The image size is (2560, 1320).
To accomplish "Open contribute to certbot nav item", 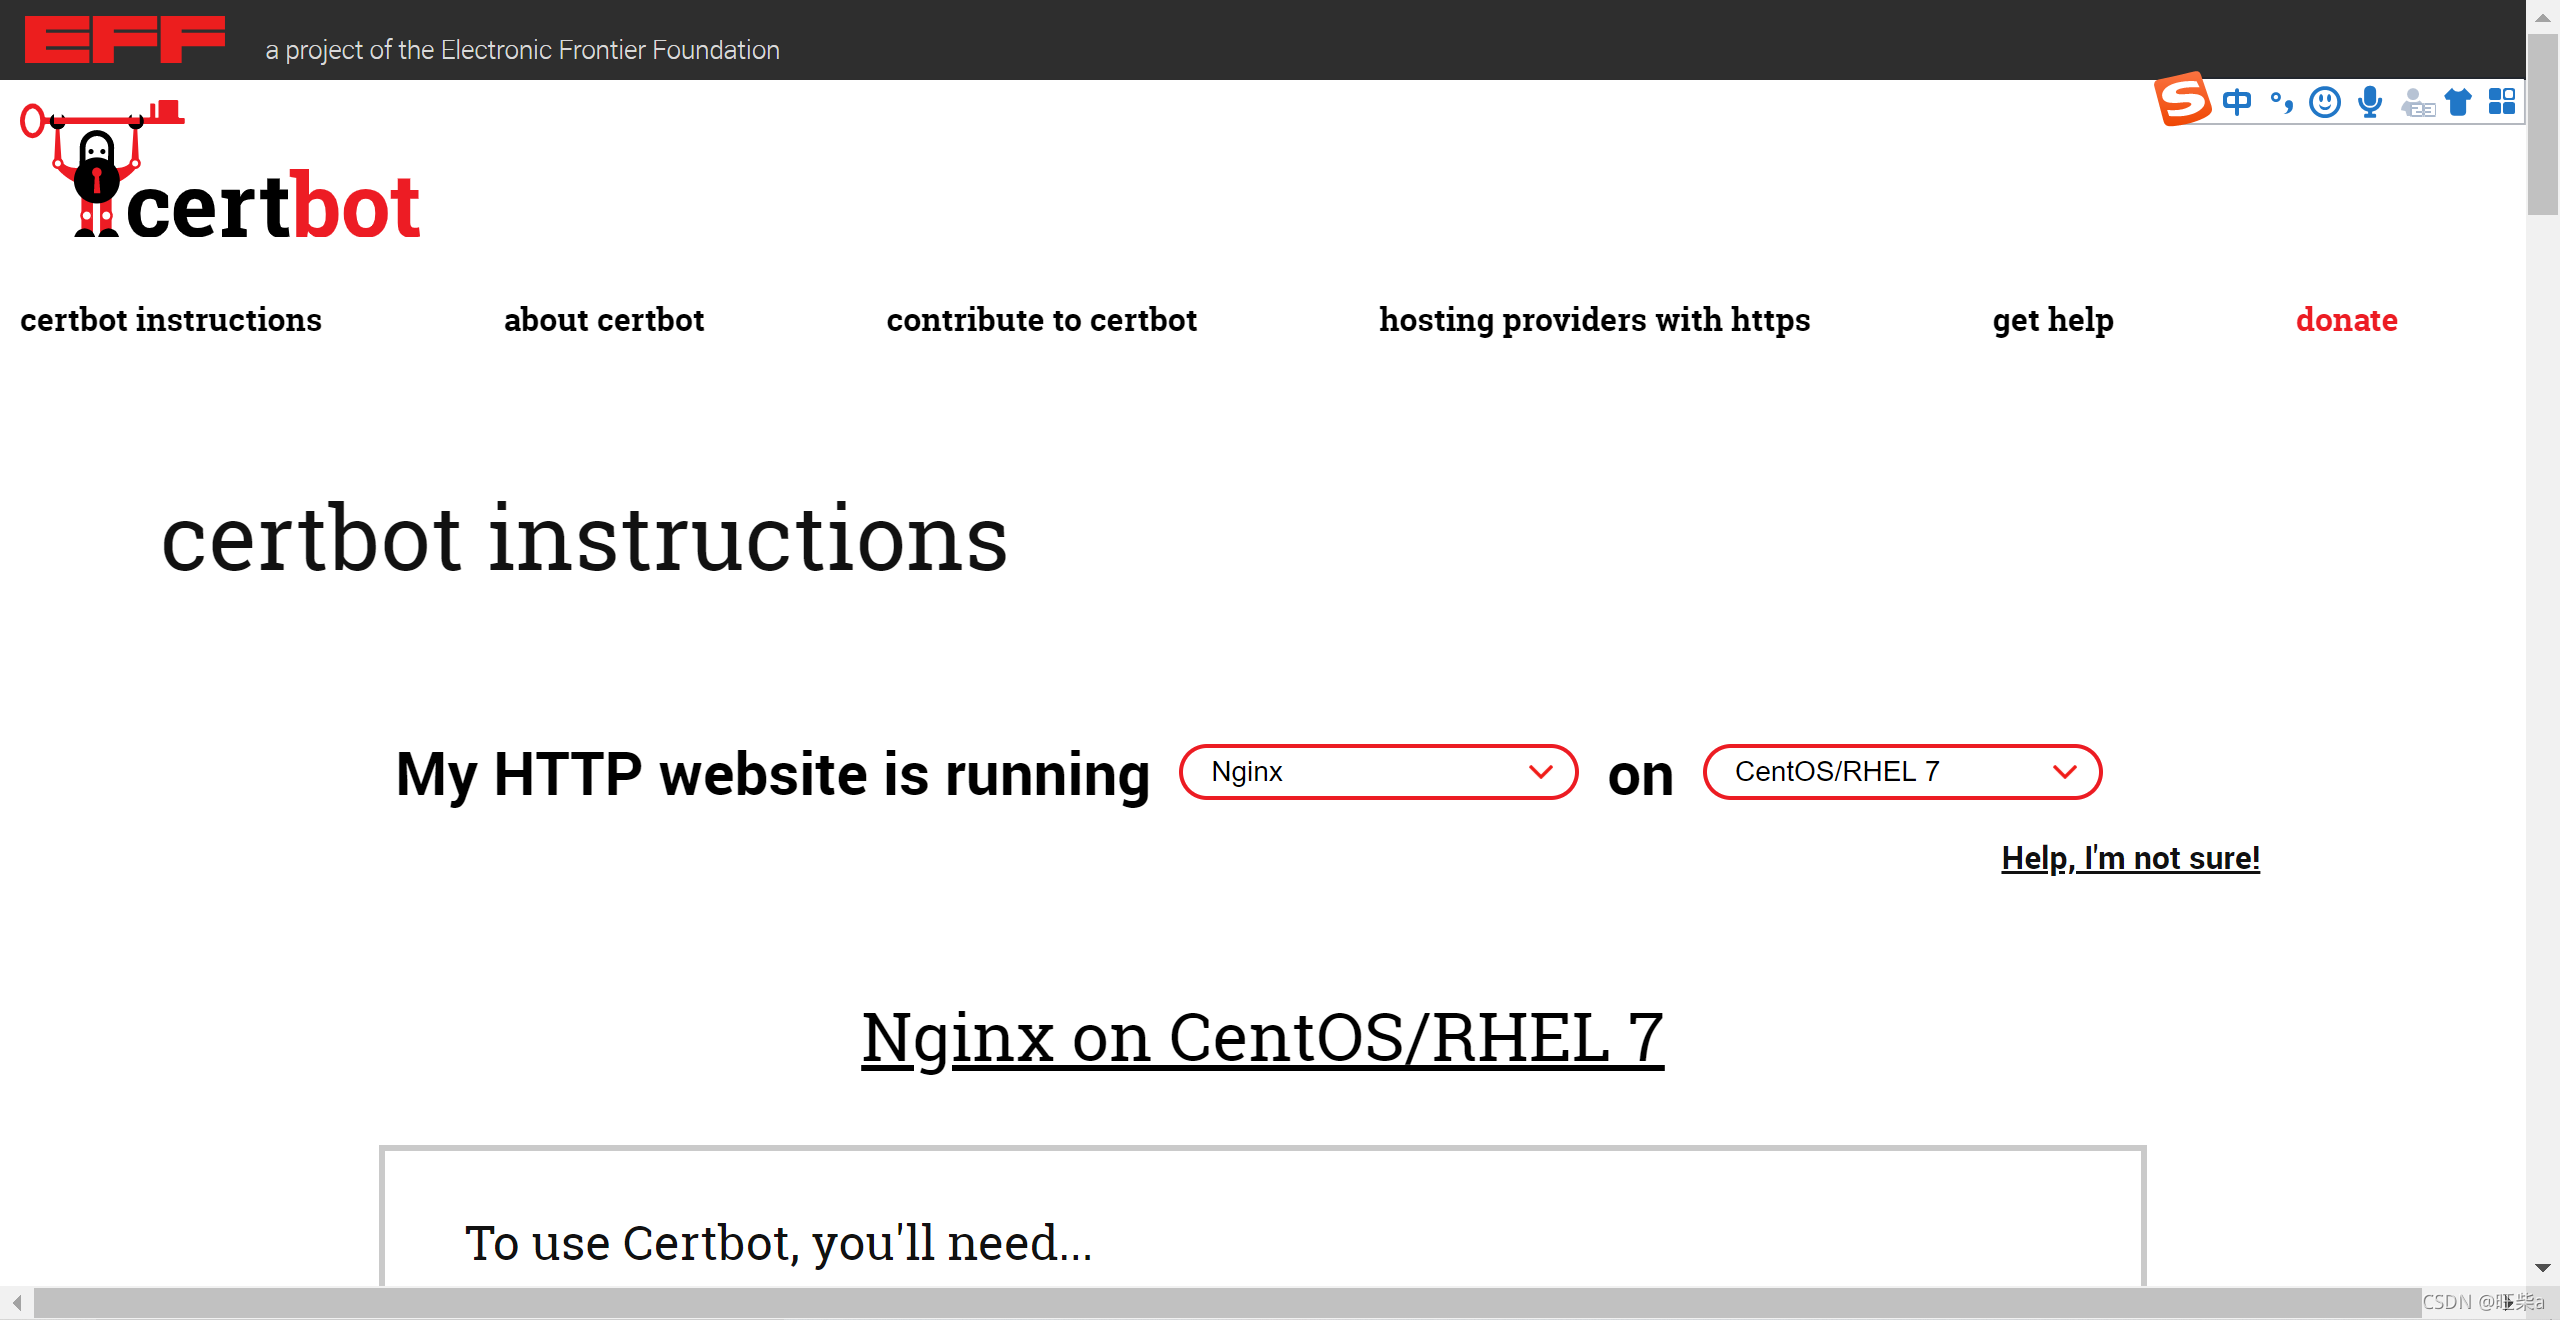I will pyautogui.click(x=1042, y=320).
